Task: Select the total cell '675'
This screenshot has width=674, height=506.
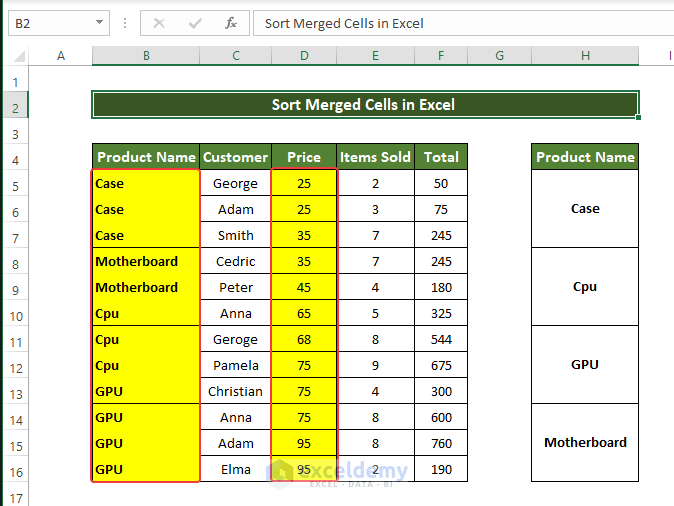Action: pos(441,365)
